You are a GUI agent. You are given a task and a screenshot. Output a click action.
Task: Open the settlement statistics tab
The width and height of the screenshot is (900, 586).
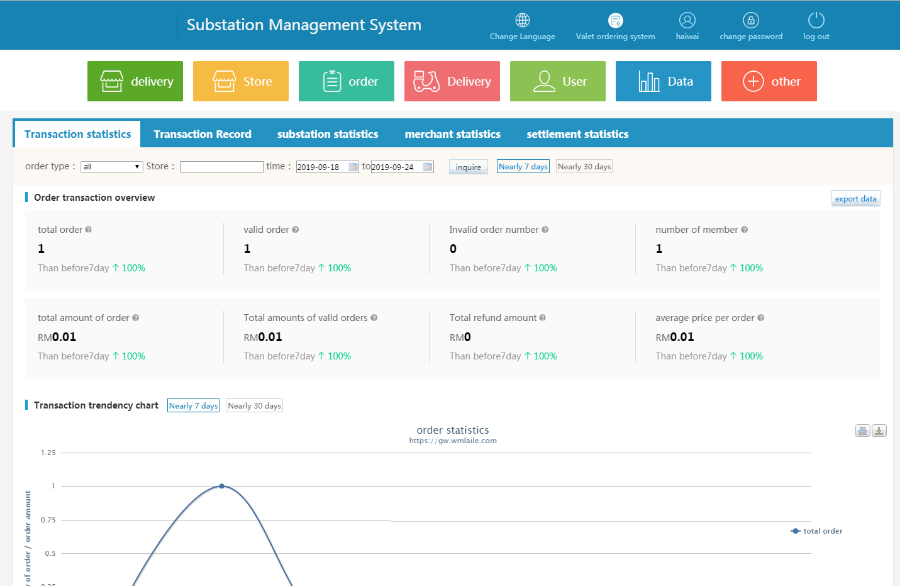577,134
